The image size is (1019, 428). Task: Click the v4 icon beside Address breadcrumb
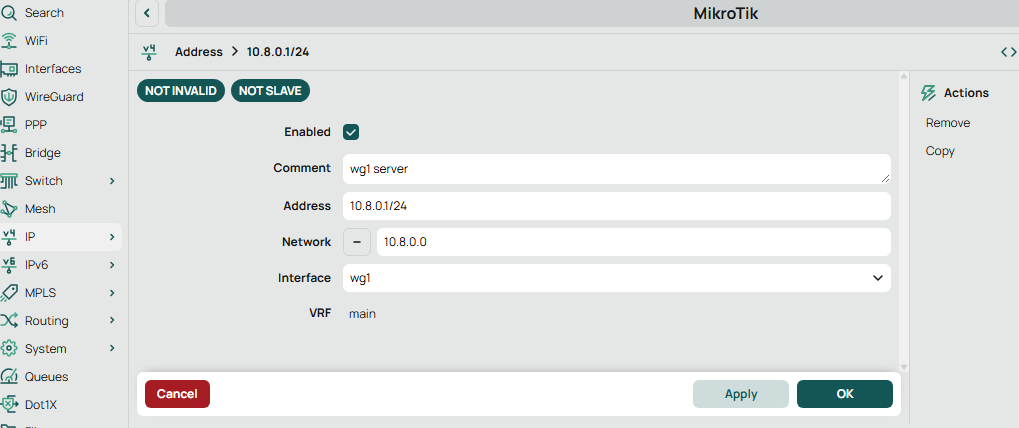click(149, 52)
